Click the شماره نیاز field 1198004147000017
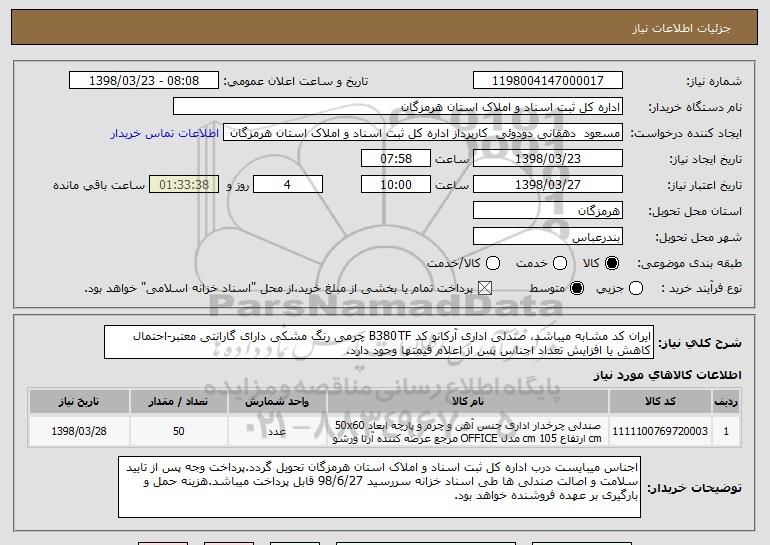 pyautogui.click(x=548, y=81)
